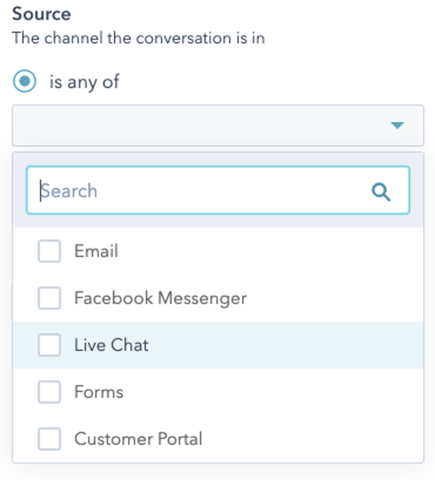
Task: Click the 'is any of' label text
Action: 84,82
